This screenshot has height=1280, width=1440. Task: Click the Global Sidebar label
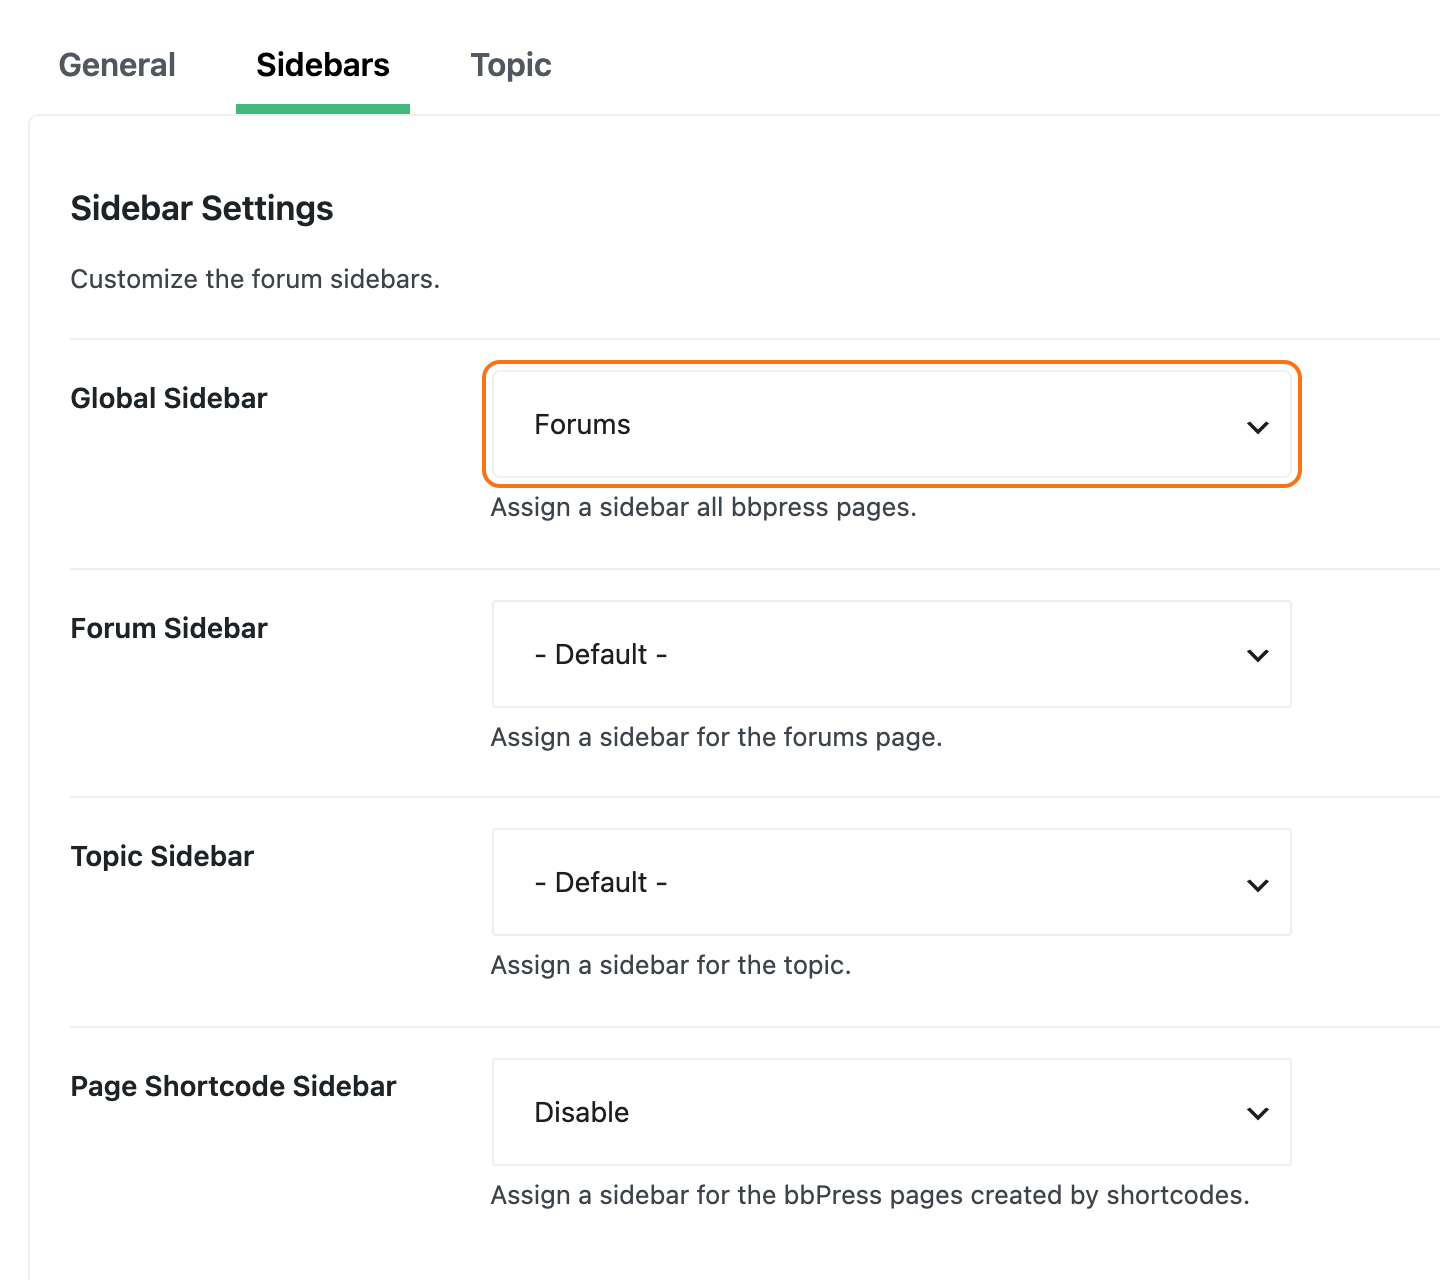[169, 398]
